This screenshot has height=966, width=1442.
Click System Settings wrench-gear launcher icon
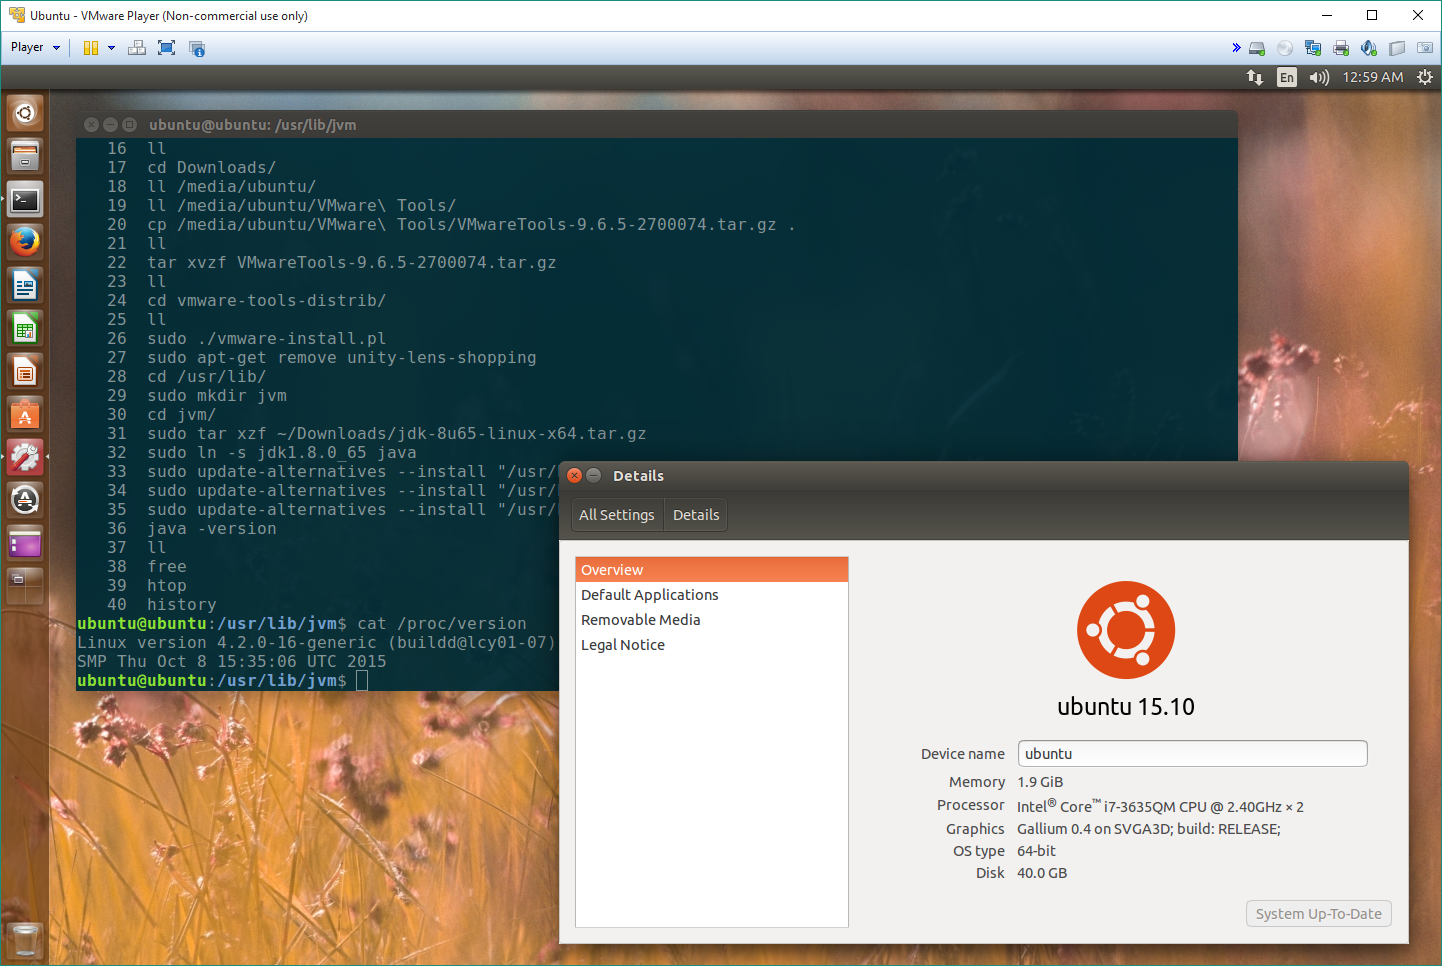coord(25,458)
